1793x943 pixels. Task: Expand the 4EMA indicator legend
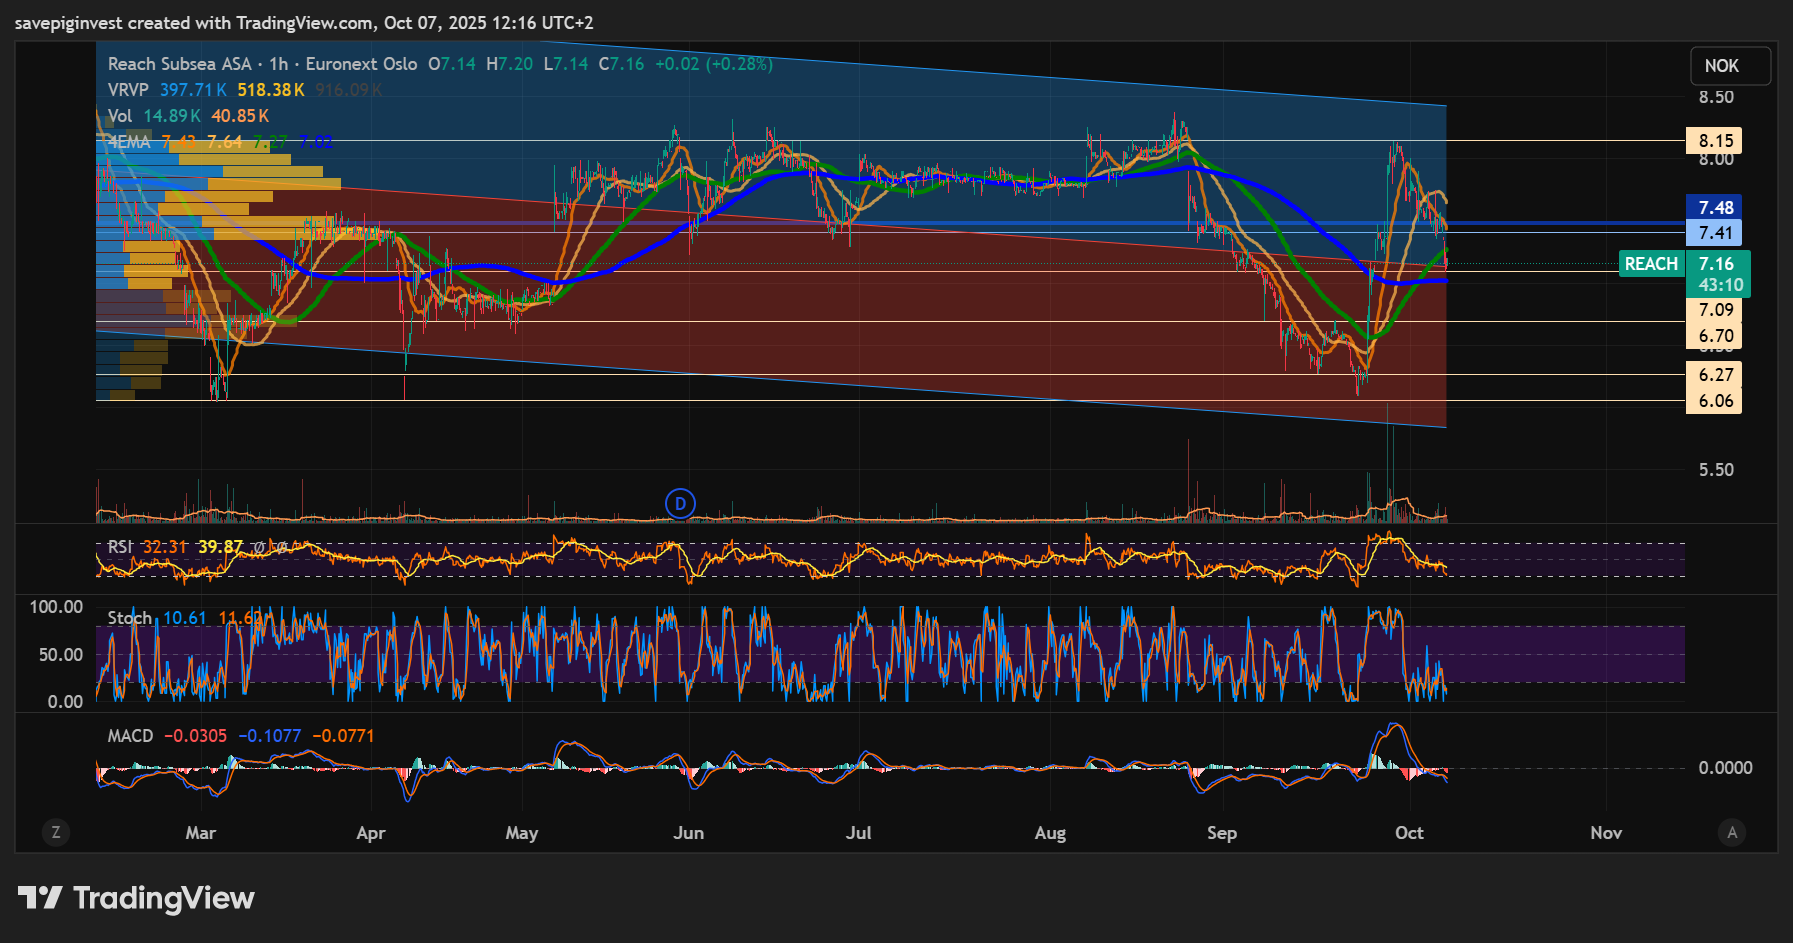point(129,142)
